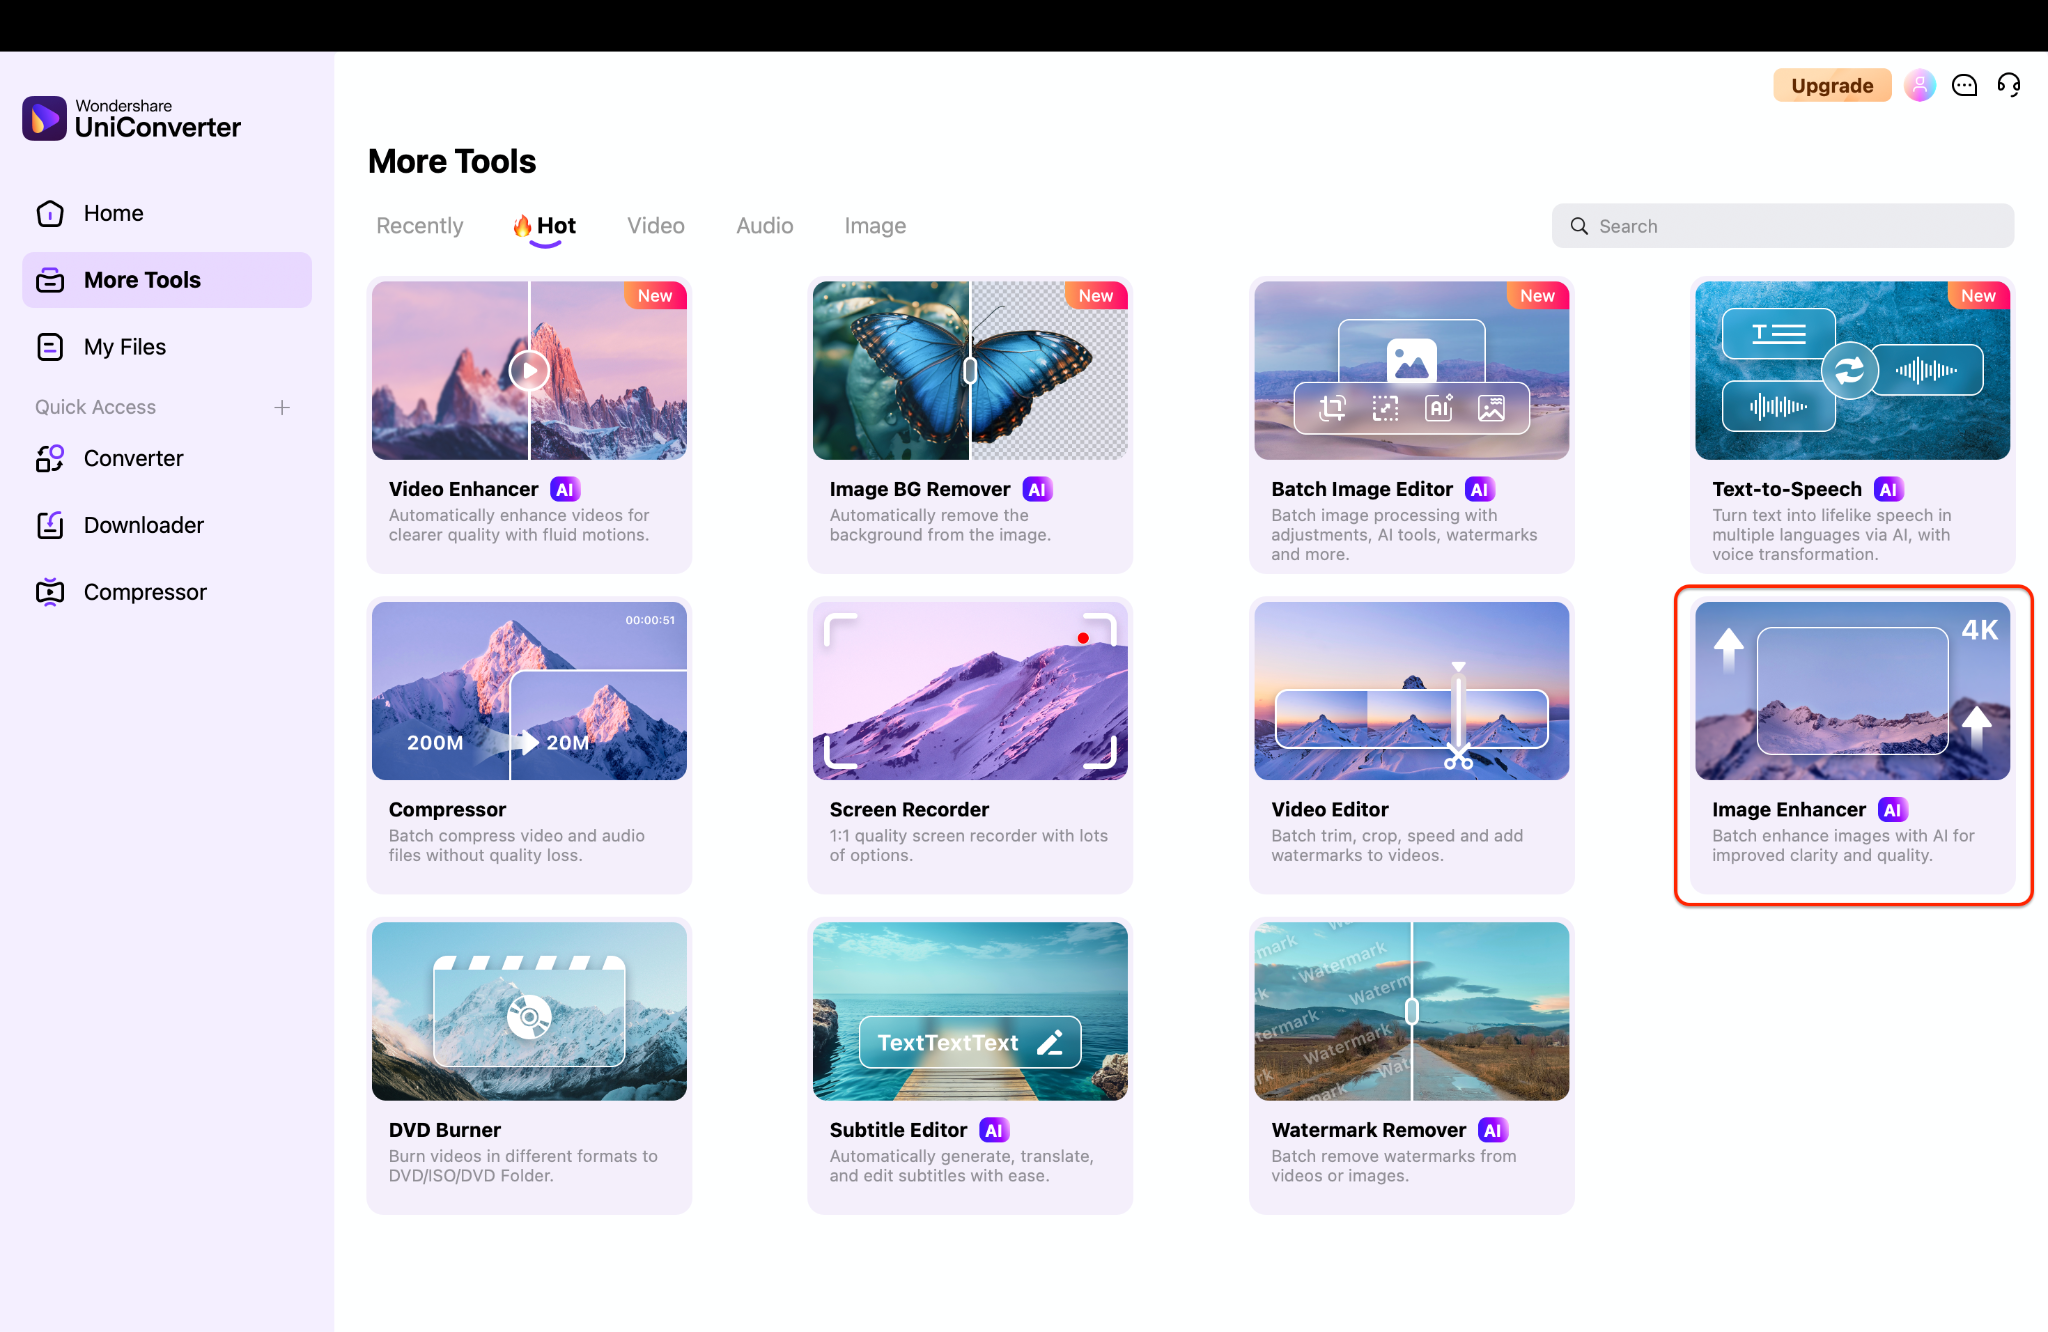Open Downloader from Quick Access

click(167, 525)
